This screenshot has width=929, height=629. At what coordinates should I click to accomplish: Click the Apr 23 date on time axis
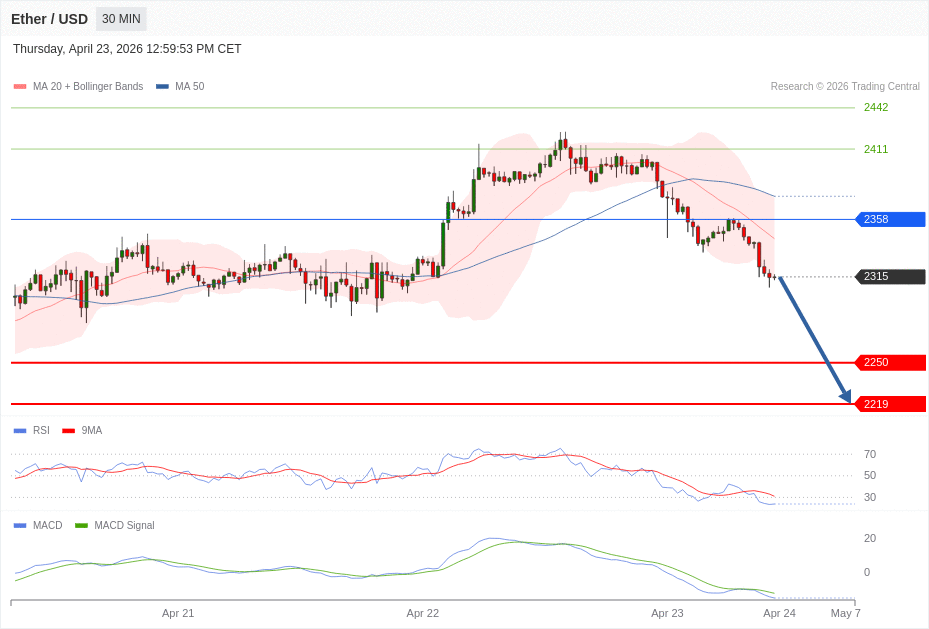pos(667,613)
